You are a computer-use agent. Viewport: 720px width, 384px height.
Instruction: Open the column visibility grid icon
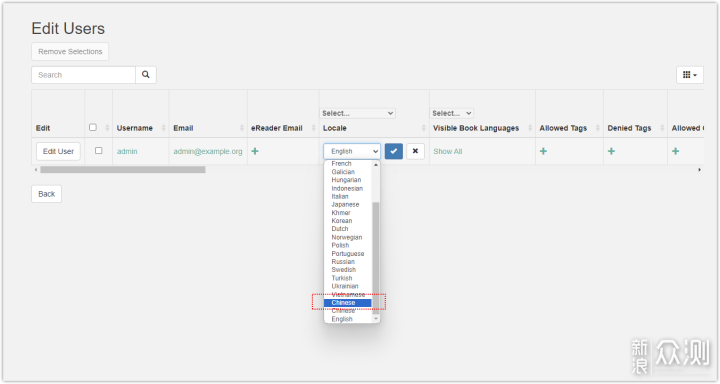point(690,75)
